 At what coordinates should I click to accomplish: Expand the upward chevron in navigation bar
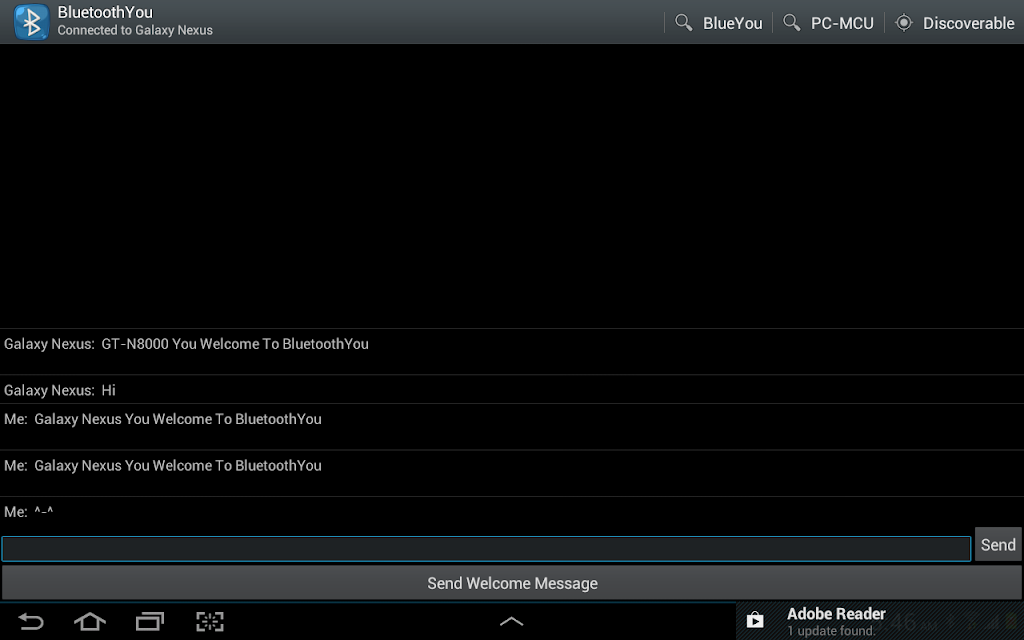(511, 621)
